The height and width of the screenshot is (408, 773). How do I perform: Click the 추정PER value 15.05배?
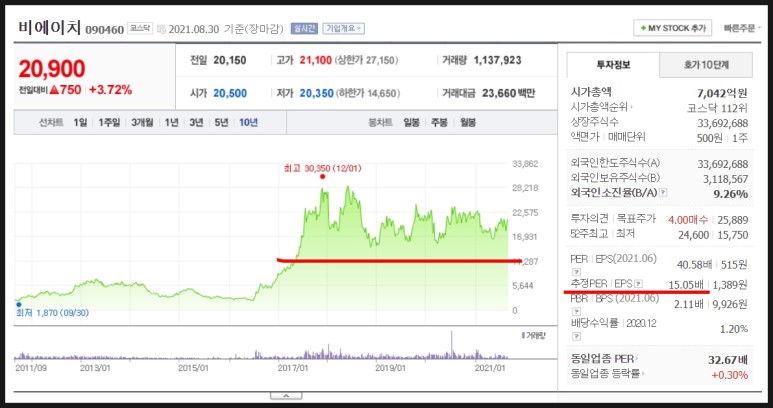tap(687, 284)
